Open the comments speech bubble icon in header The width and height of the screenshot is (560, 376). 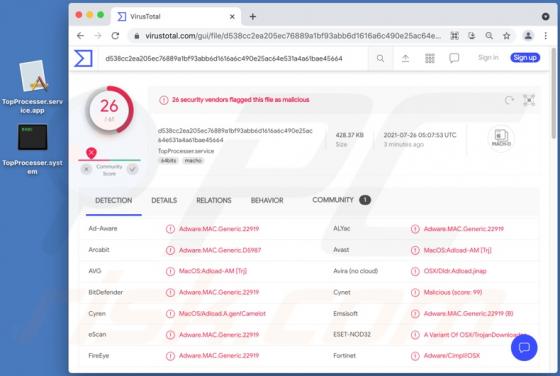click(454, 58)
